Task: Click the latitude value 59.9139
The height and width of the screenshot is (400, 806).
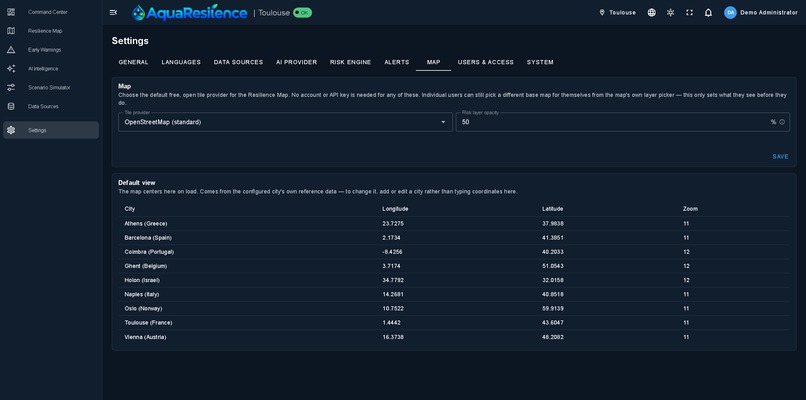Action: (x=553, y=308)
